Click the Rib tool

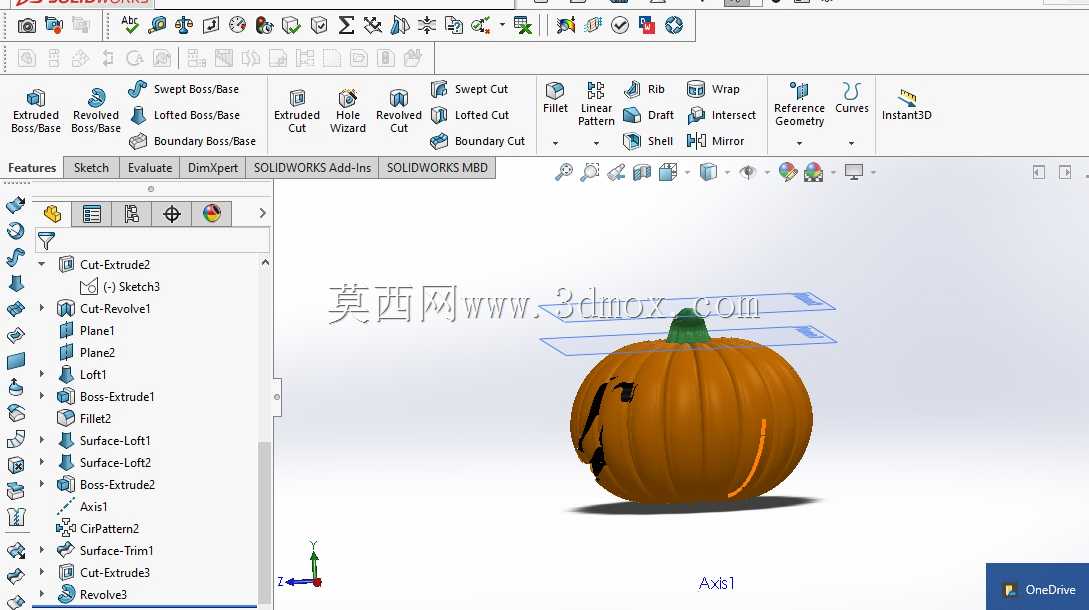[645, 89]
